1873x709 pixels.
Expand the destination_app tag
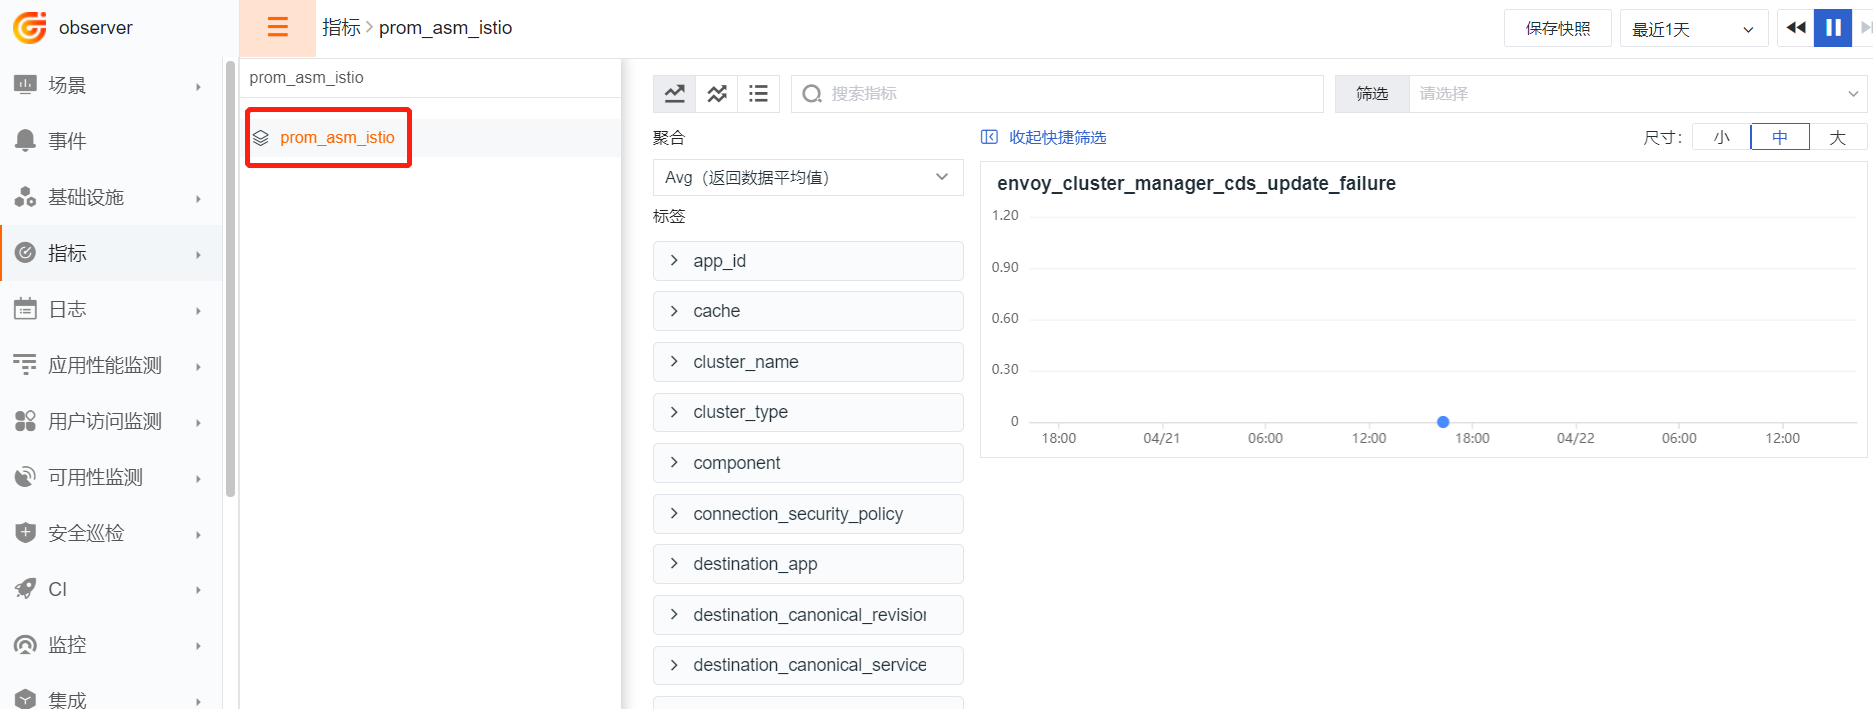click(x=808, y=564)
